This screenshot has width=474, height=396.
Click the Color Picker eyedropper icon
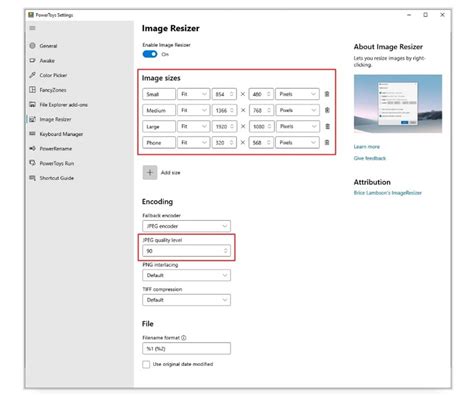tap(32, 75)
